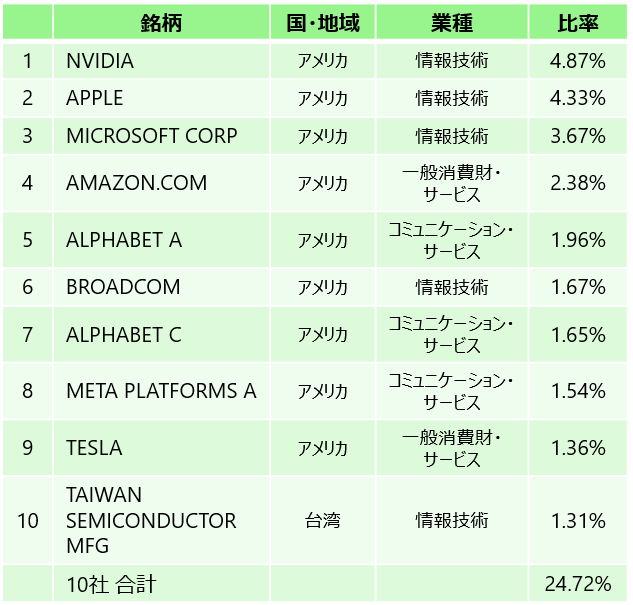Click TAIWAN SEMICONDUCTOR MFG stock name
The height and width of the screenshot is (605, 633).
[151, 521]
